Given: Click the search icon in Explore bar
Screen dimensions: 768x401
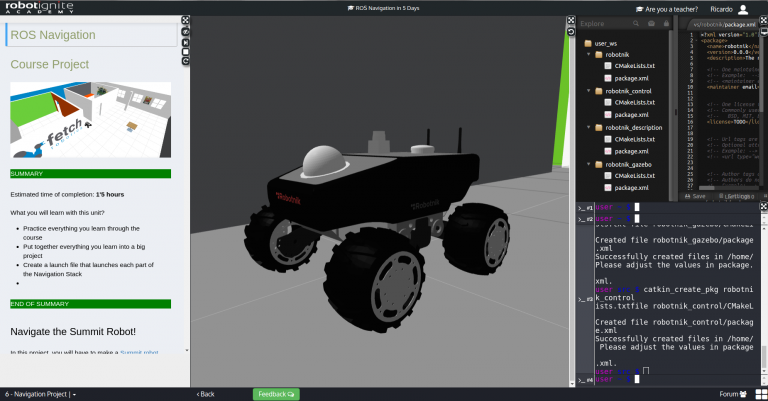Looking at the screenshot, I should click(x=636, y=24).
